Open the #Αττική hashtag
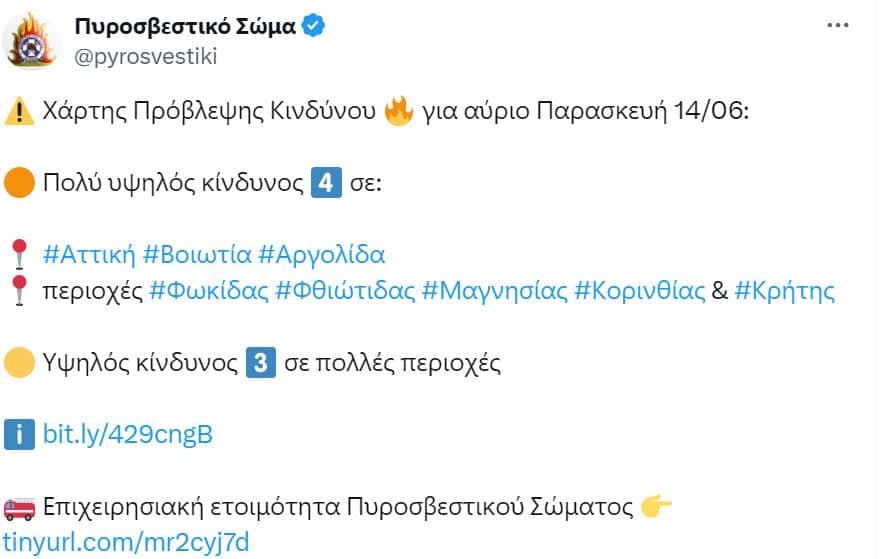Viewport: 891px width, 559px height. (89, 254)
